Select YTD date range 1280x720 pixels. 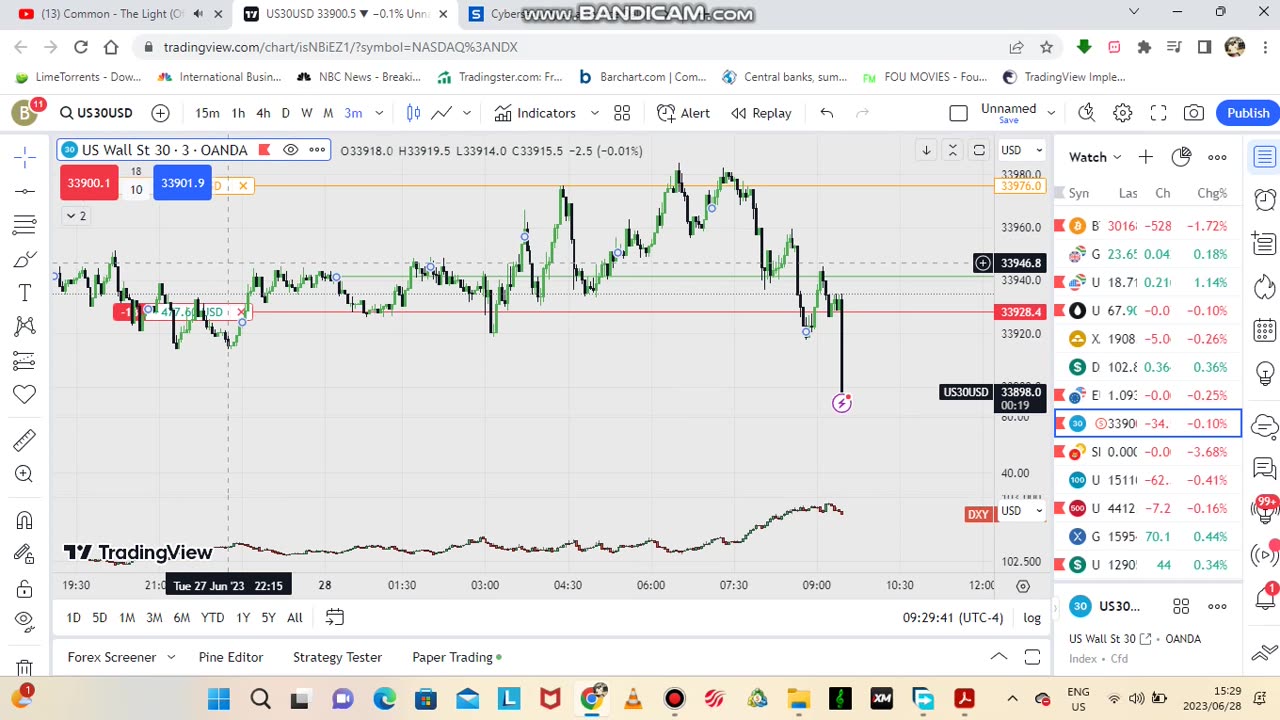(212, 618)
